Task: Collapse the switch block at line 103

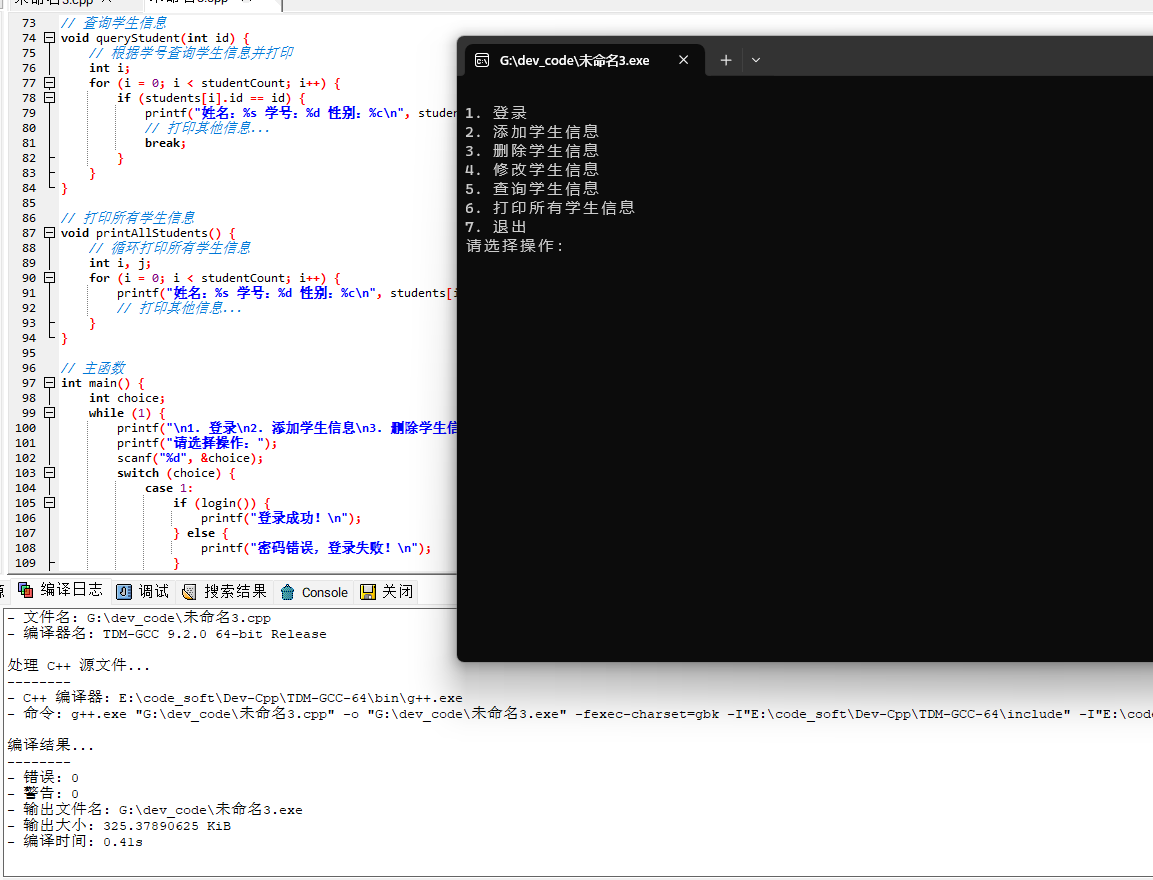Action: click(49, 473)
